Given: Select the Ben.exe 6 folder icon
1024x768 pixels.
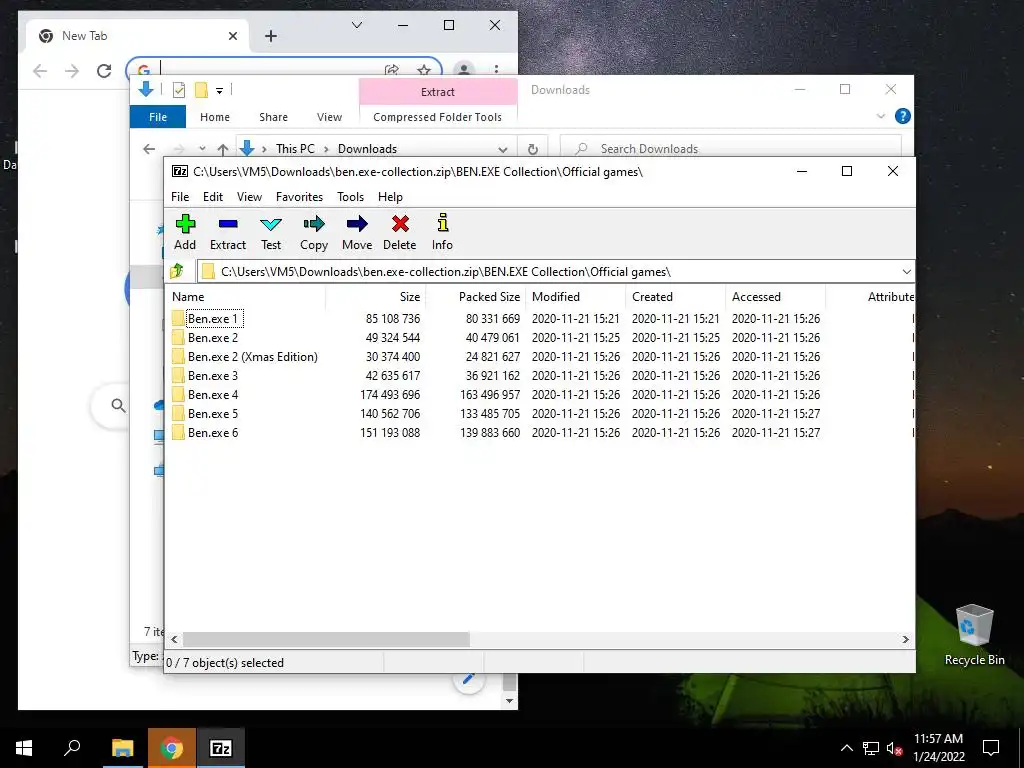Looking at the screenshot, I should (x=178, y=432).
